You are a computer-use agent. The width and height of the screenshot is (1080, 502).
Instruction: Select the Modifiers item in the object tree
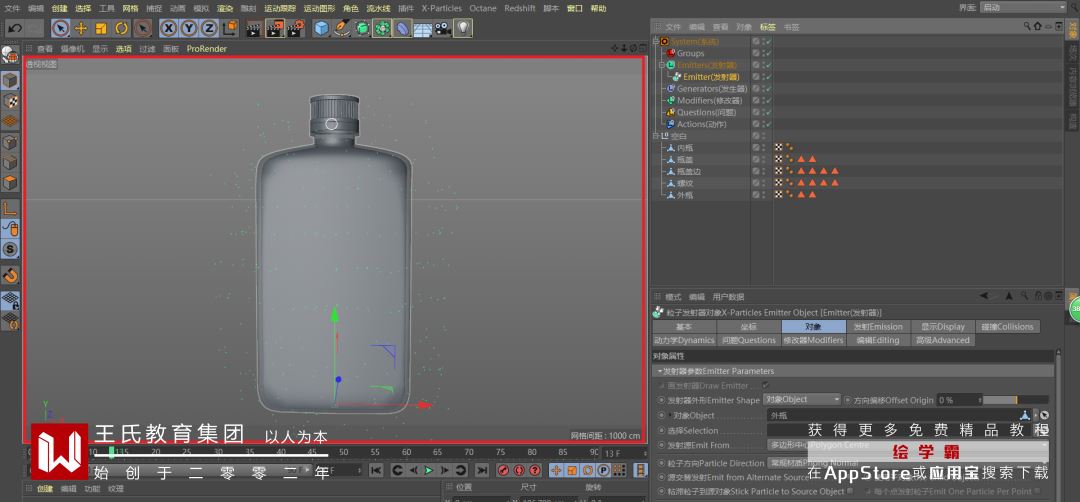(709, 101)
